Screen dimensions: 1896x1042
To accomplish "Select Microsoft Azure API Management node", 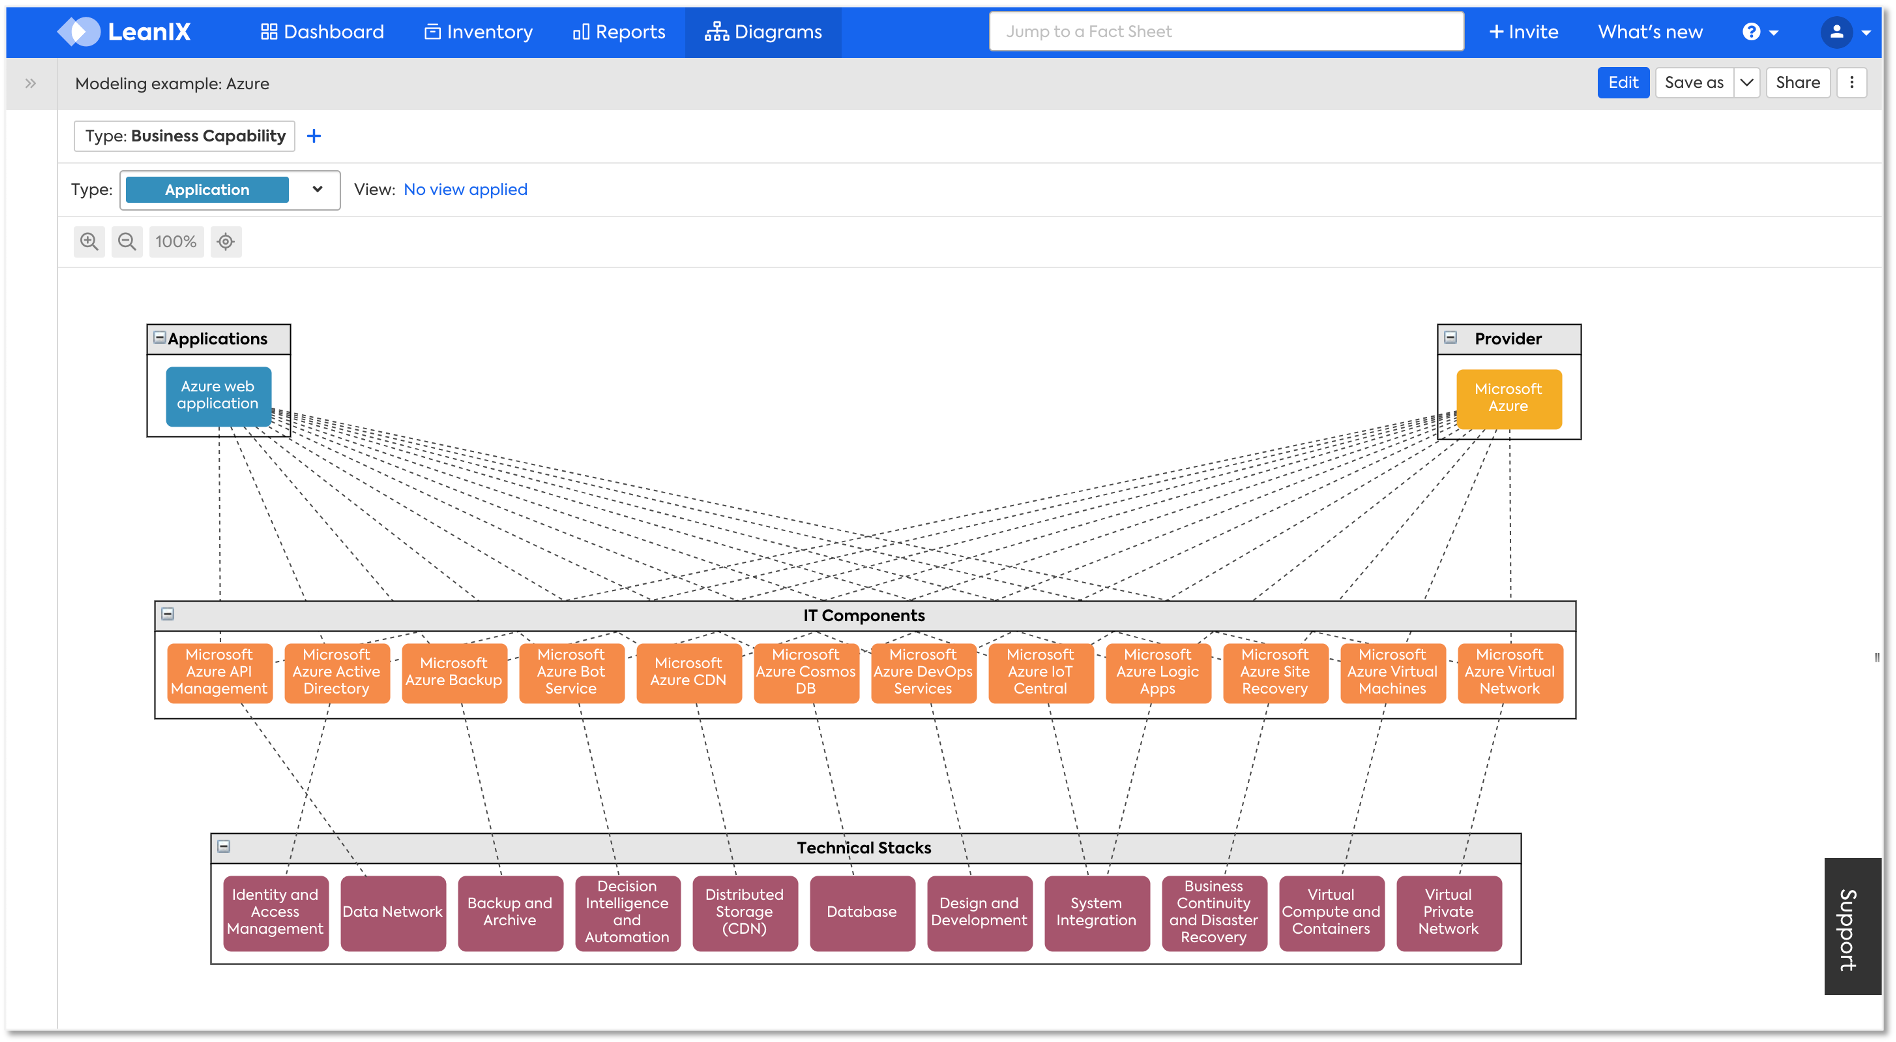I will 219,673.
